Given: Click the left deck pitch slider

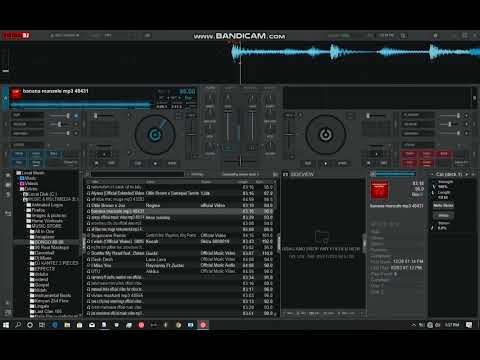Looking at the screenshot, I should (191, 136).
